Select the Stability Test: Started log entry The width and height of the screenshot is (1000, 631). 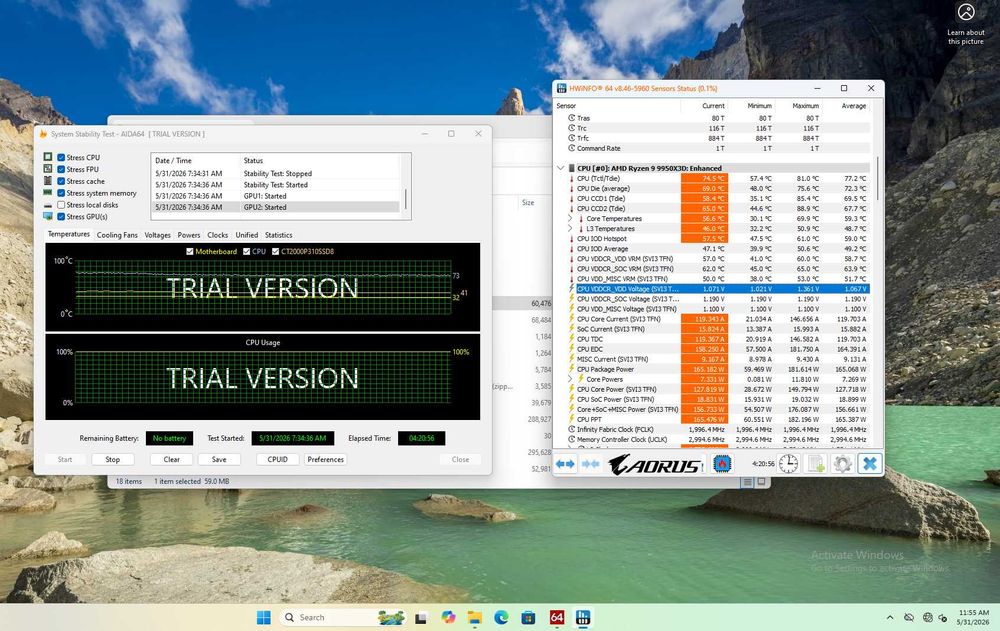point(276,184)
